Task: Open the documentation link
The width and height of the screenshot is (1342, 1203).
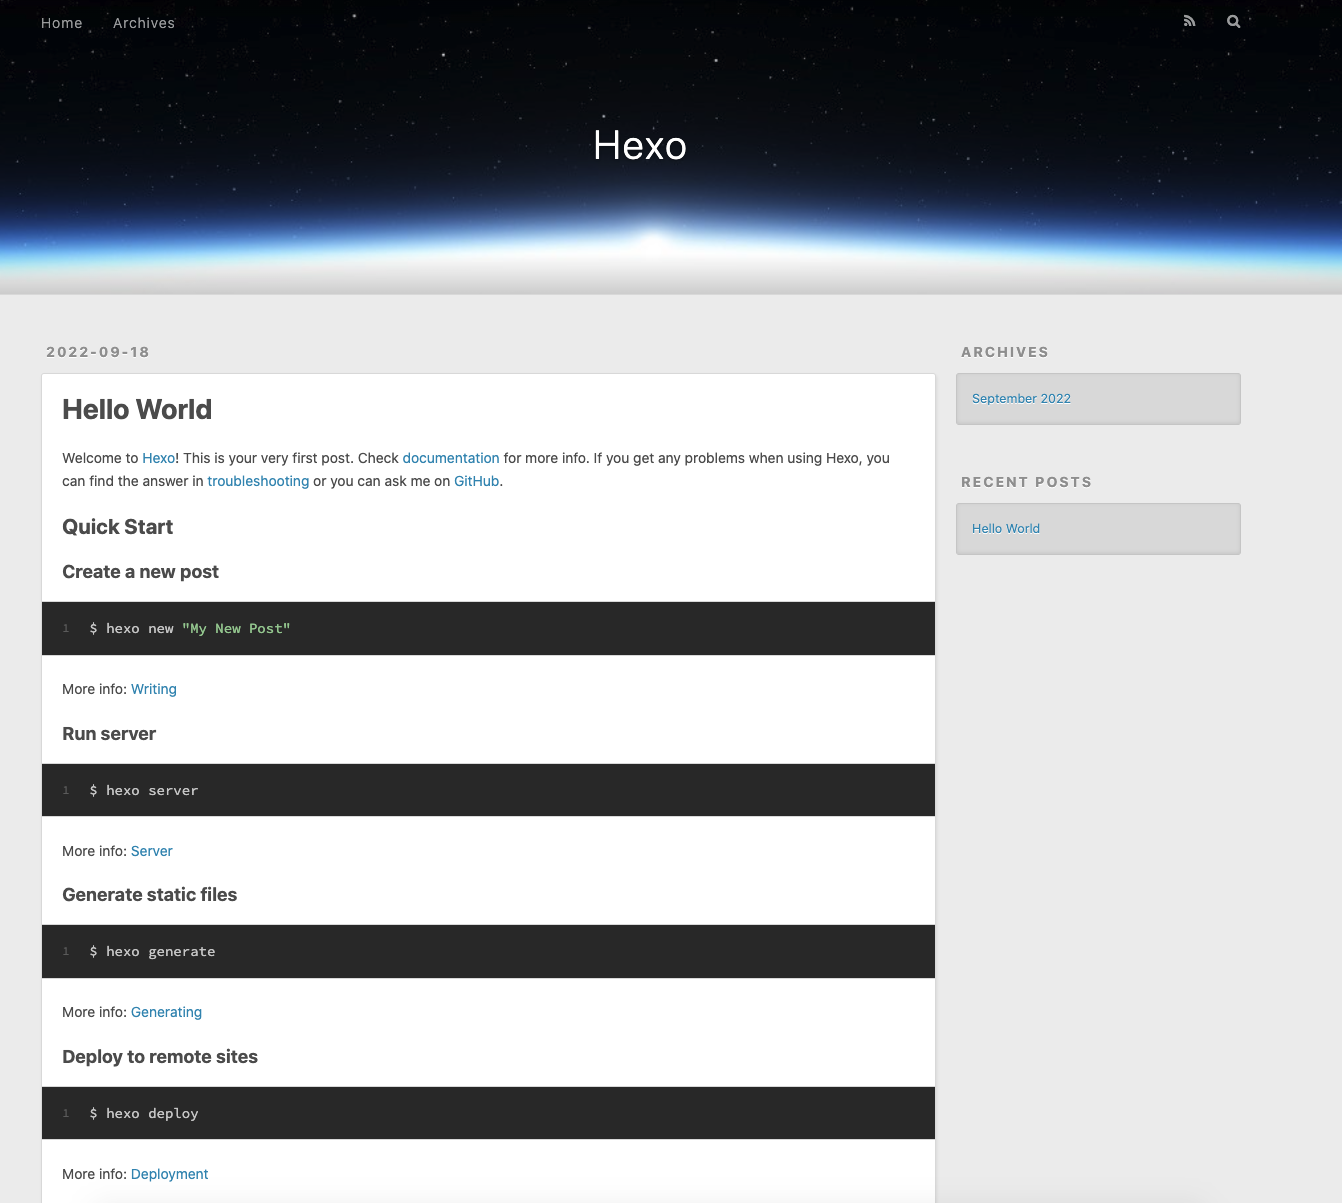Action: 451,458
